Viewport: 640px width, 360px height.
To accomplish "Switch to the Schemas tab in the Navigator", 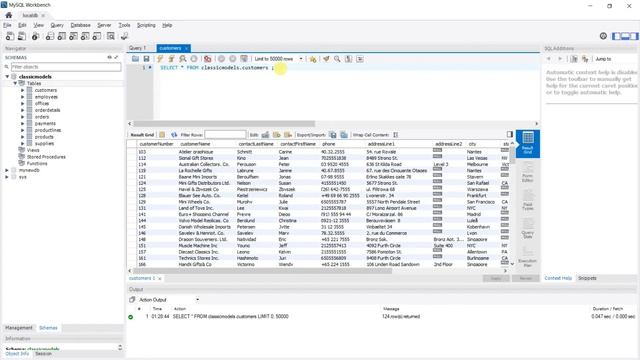I will pyautogui.click(x=48, y=328).
